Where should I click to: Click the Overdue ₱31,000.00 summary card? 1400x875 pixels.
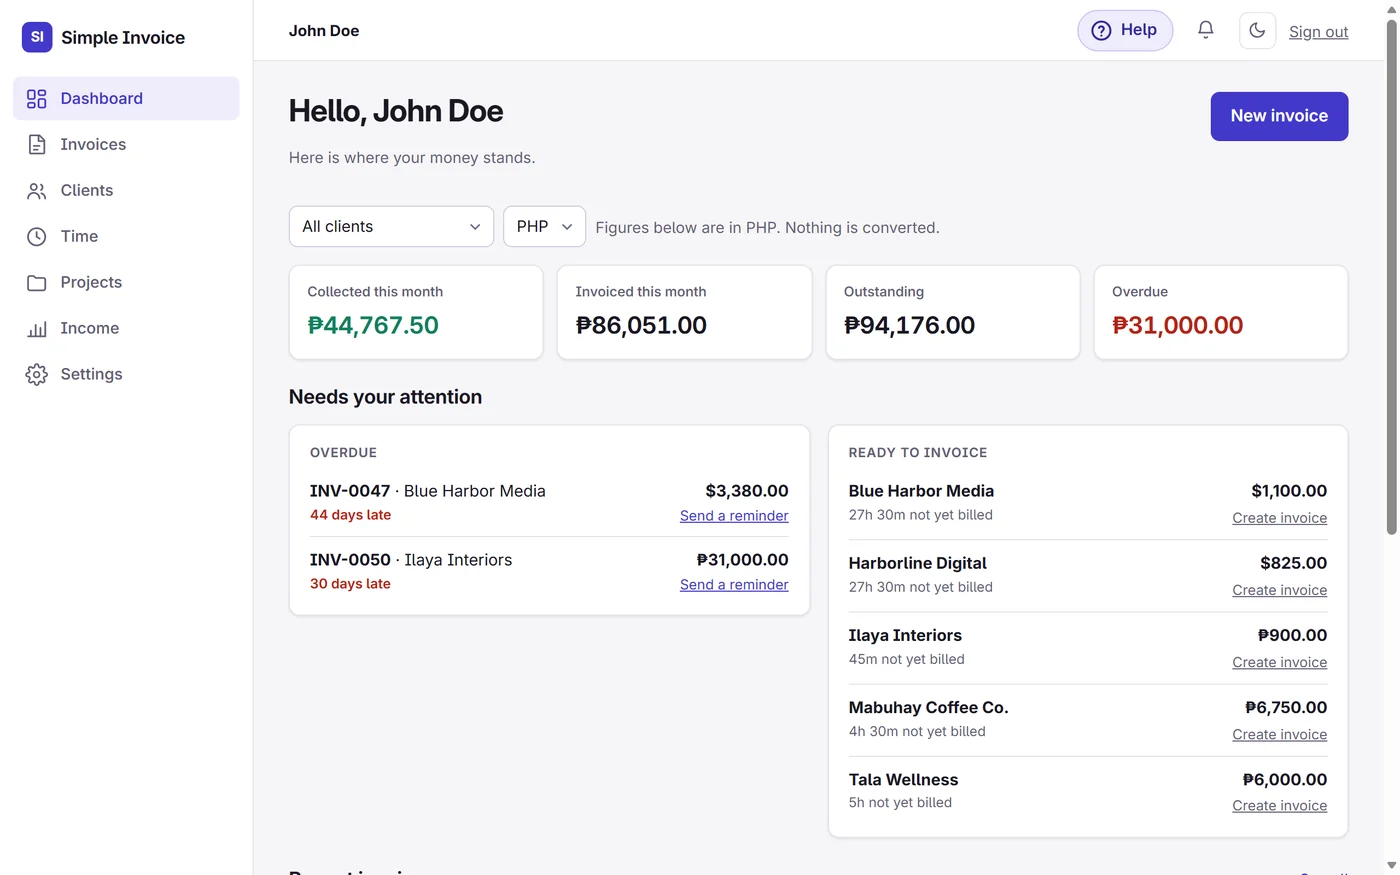(x=1221, y=312)
